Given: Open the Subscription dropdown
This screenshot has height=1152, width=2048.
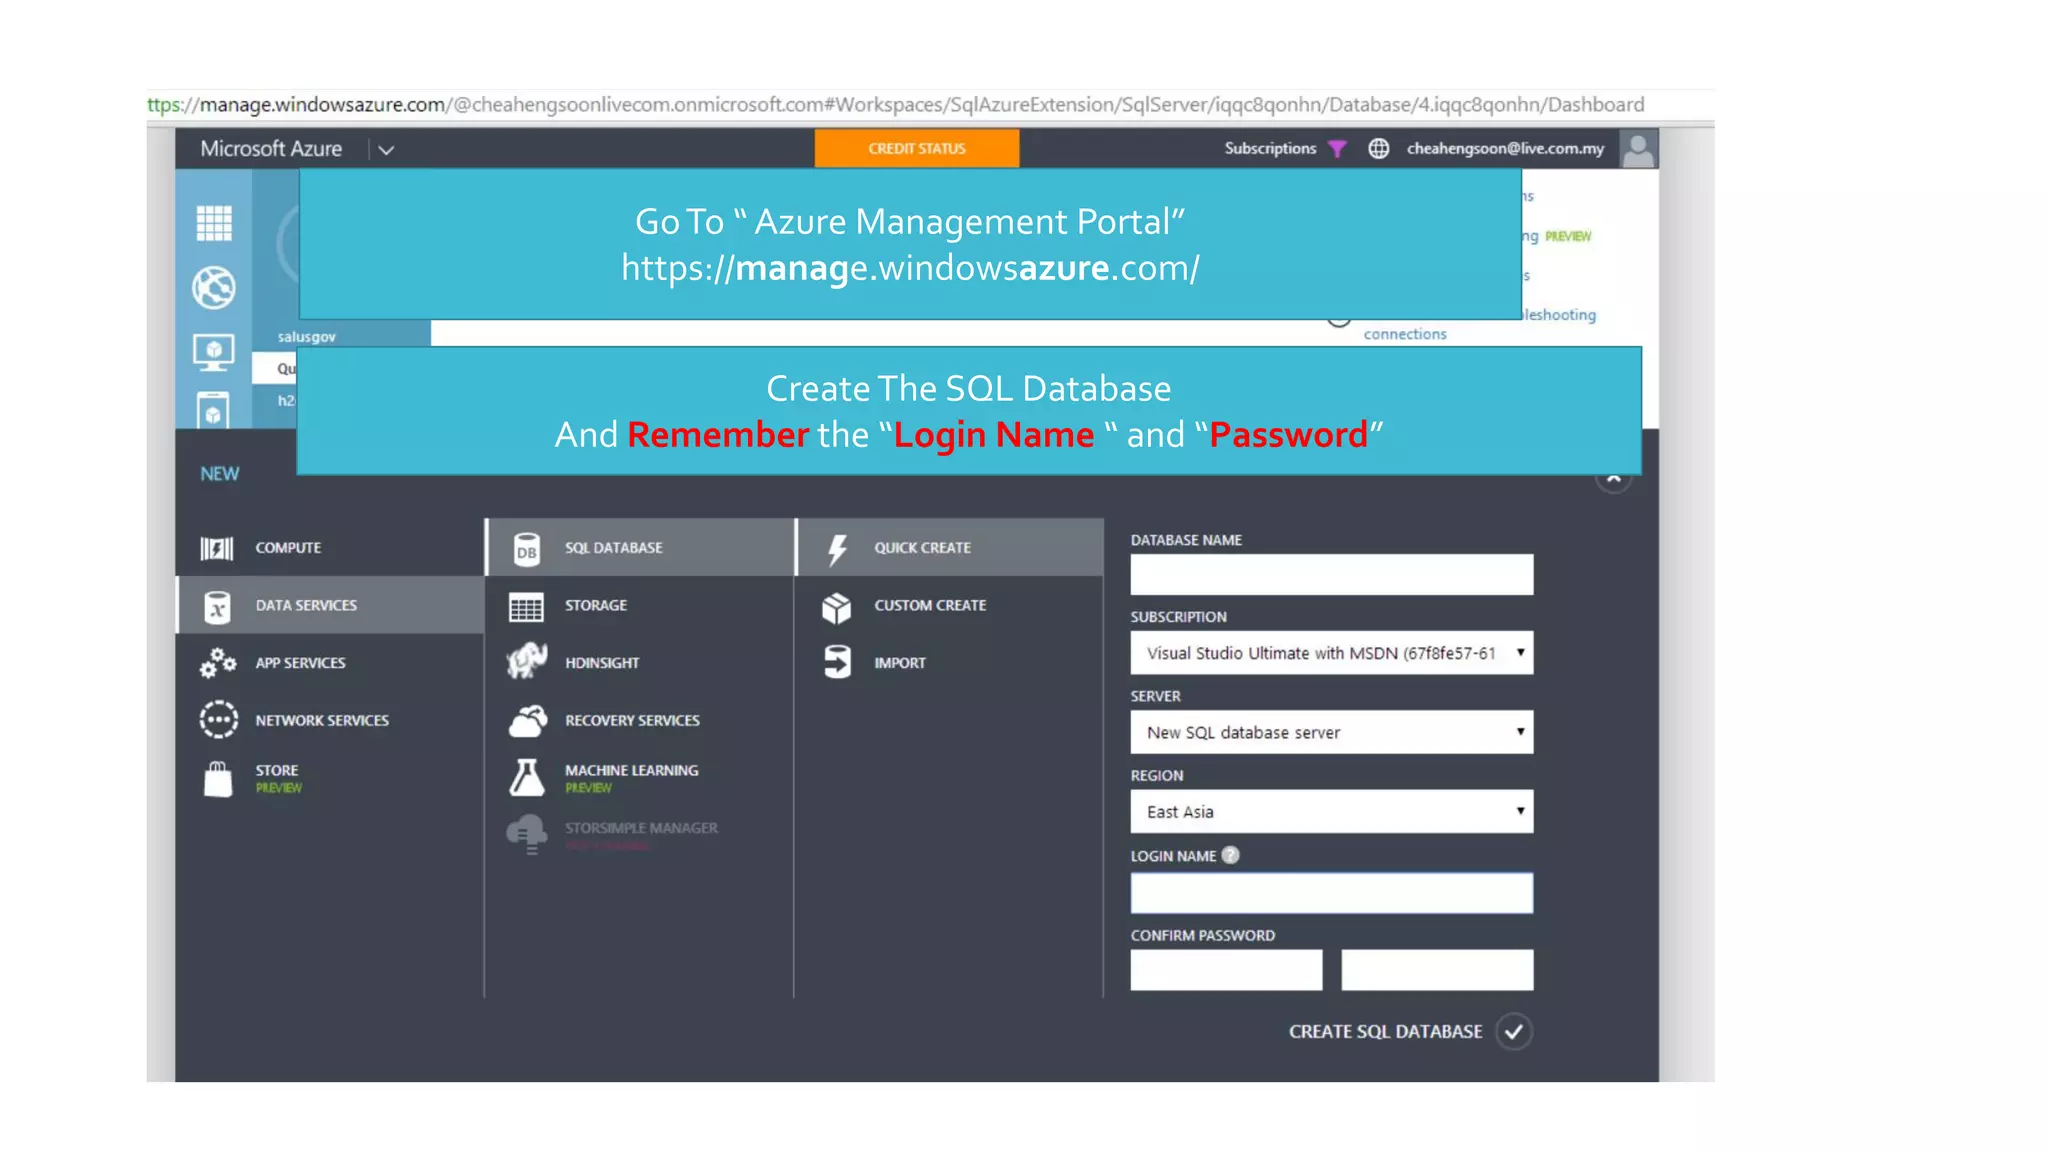Looking at the screenshot, I should click(x=1332, y=653).
